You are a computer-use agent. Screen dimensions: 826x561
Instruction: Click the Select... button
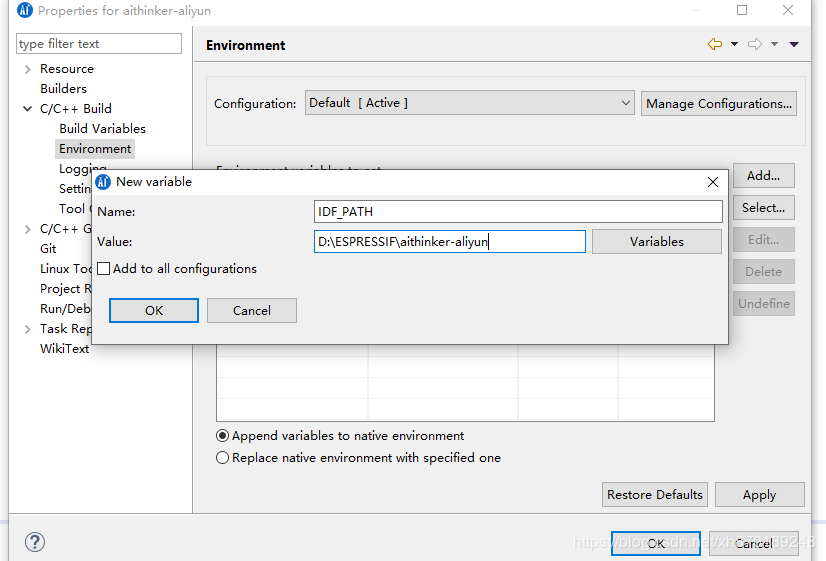pos(763,208)
